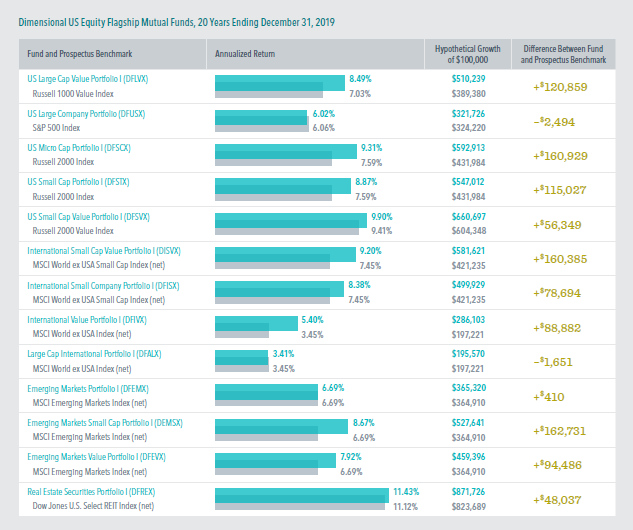Click the 8.87% return value
This screenshot has height=530, width=633.
366,182
